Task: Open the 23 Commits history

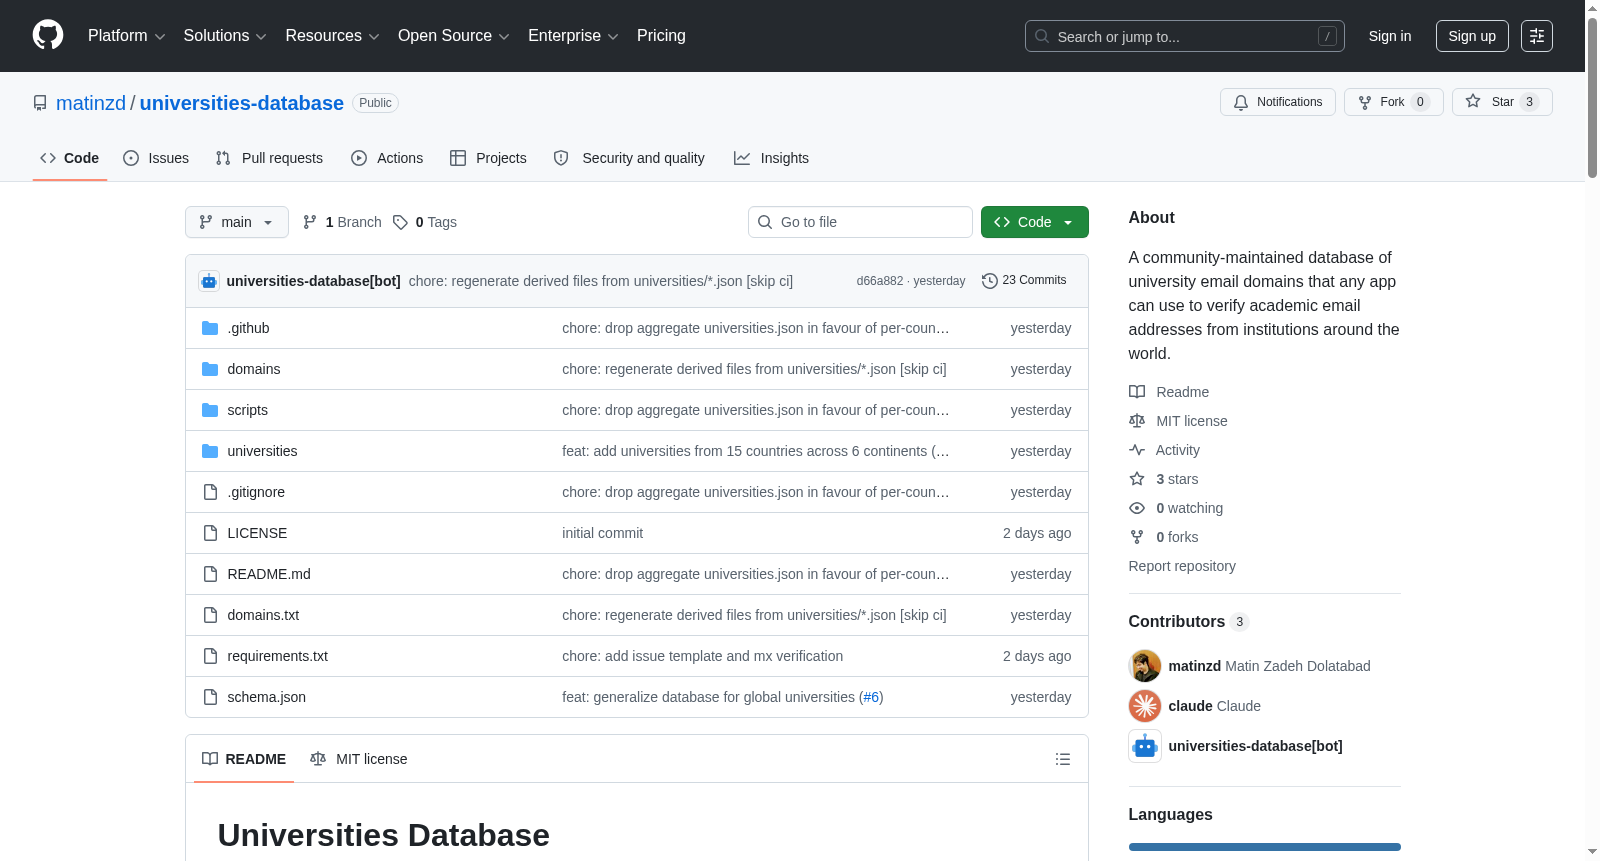Action: [x=1024, y=280]
